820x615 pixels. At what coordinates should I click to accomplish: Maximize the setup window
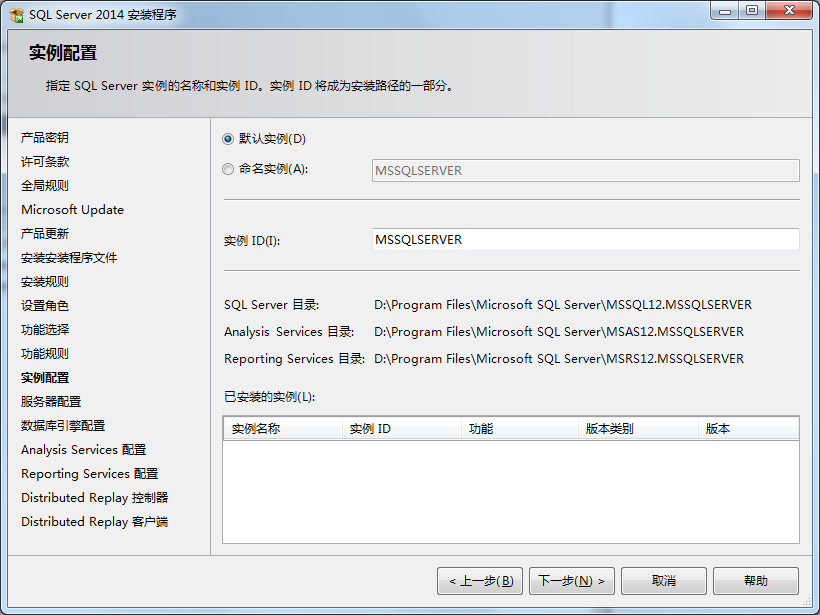[752, 10]
